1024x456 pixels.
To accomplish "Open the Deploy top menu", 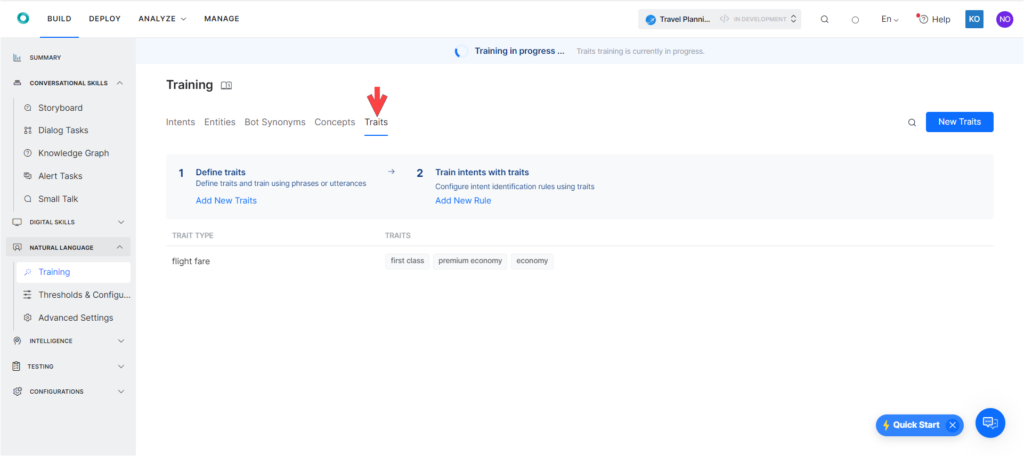I will [x=104, y=19].
